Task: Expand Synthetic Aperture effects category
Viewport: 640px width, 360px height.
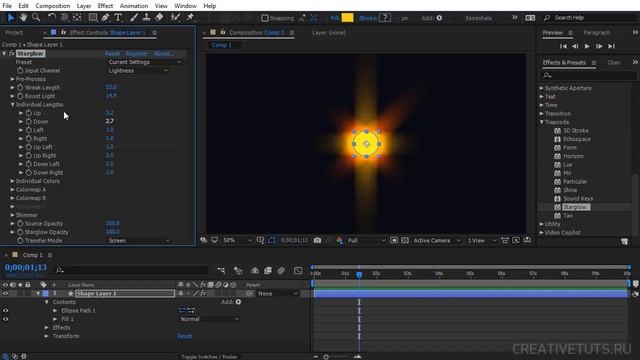Action: click(542, 88)
